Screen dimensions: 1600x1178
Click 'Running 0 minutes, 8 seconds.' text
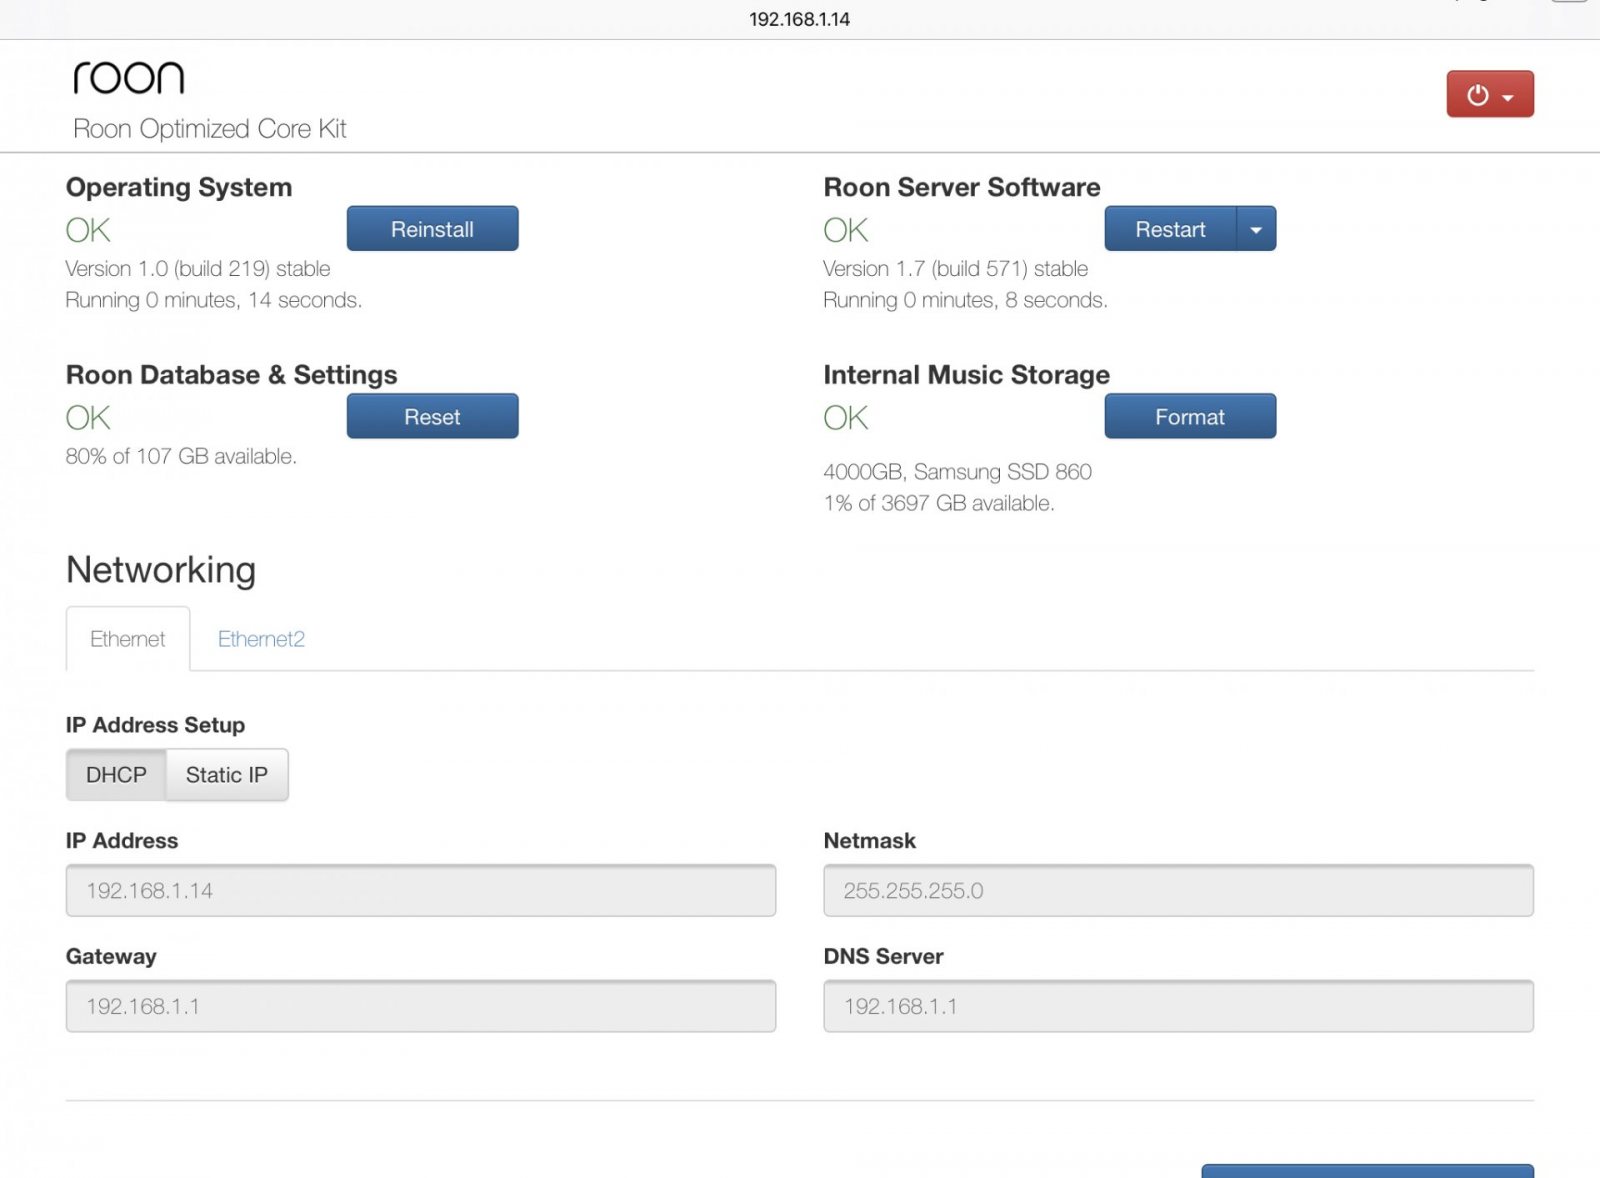(x=966, y=300)
